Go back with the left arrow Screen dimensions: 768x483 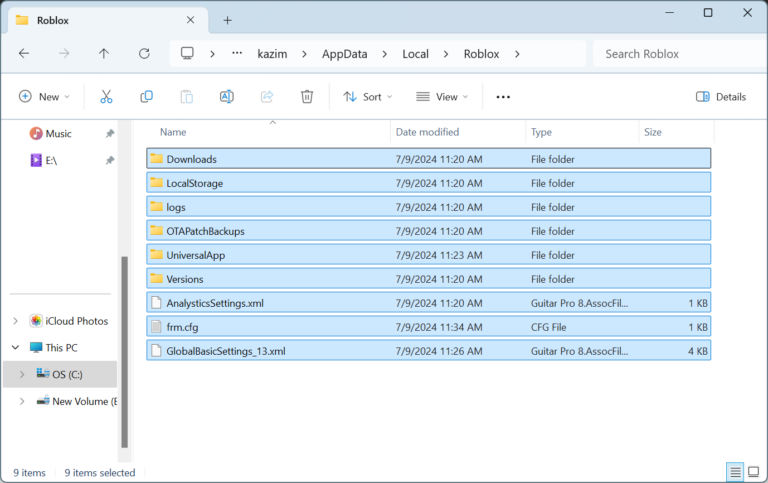click(24, 53)
